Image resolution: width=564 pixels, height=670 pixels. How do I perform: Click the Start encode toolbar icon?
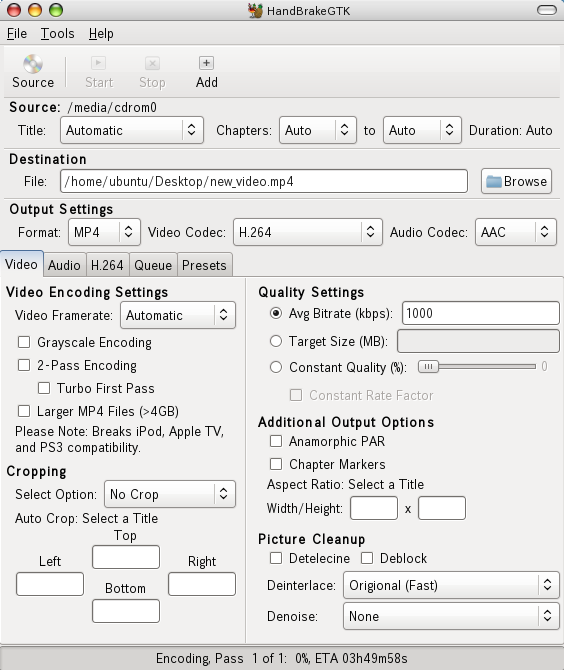[x=99, y=63]
